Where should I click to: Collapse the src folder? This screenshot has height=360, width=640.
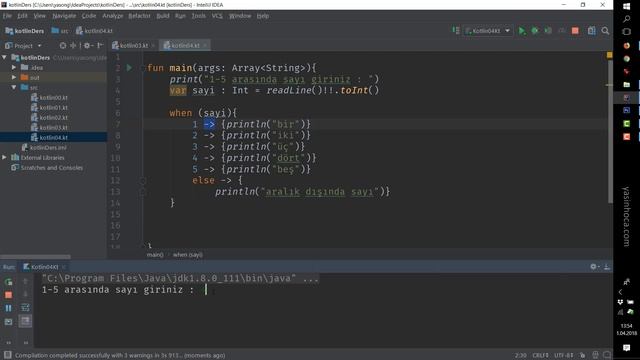click(14, 87)
